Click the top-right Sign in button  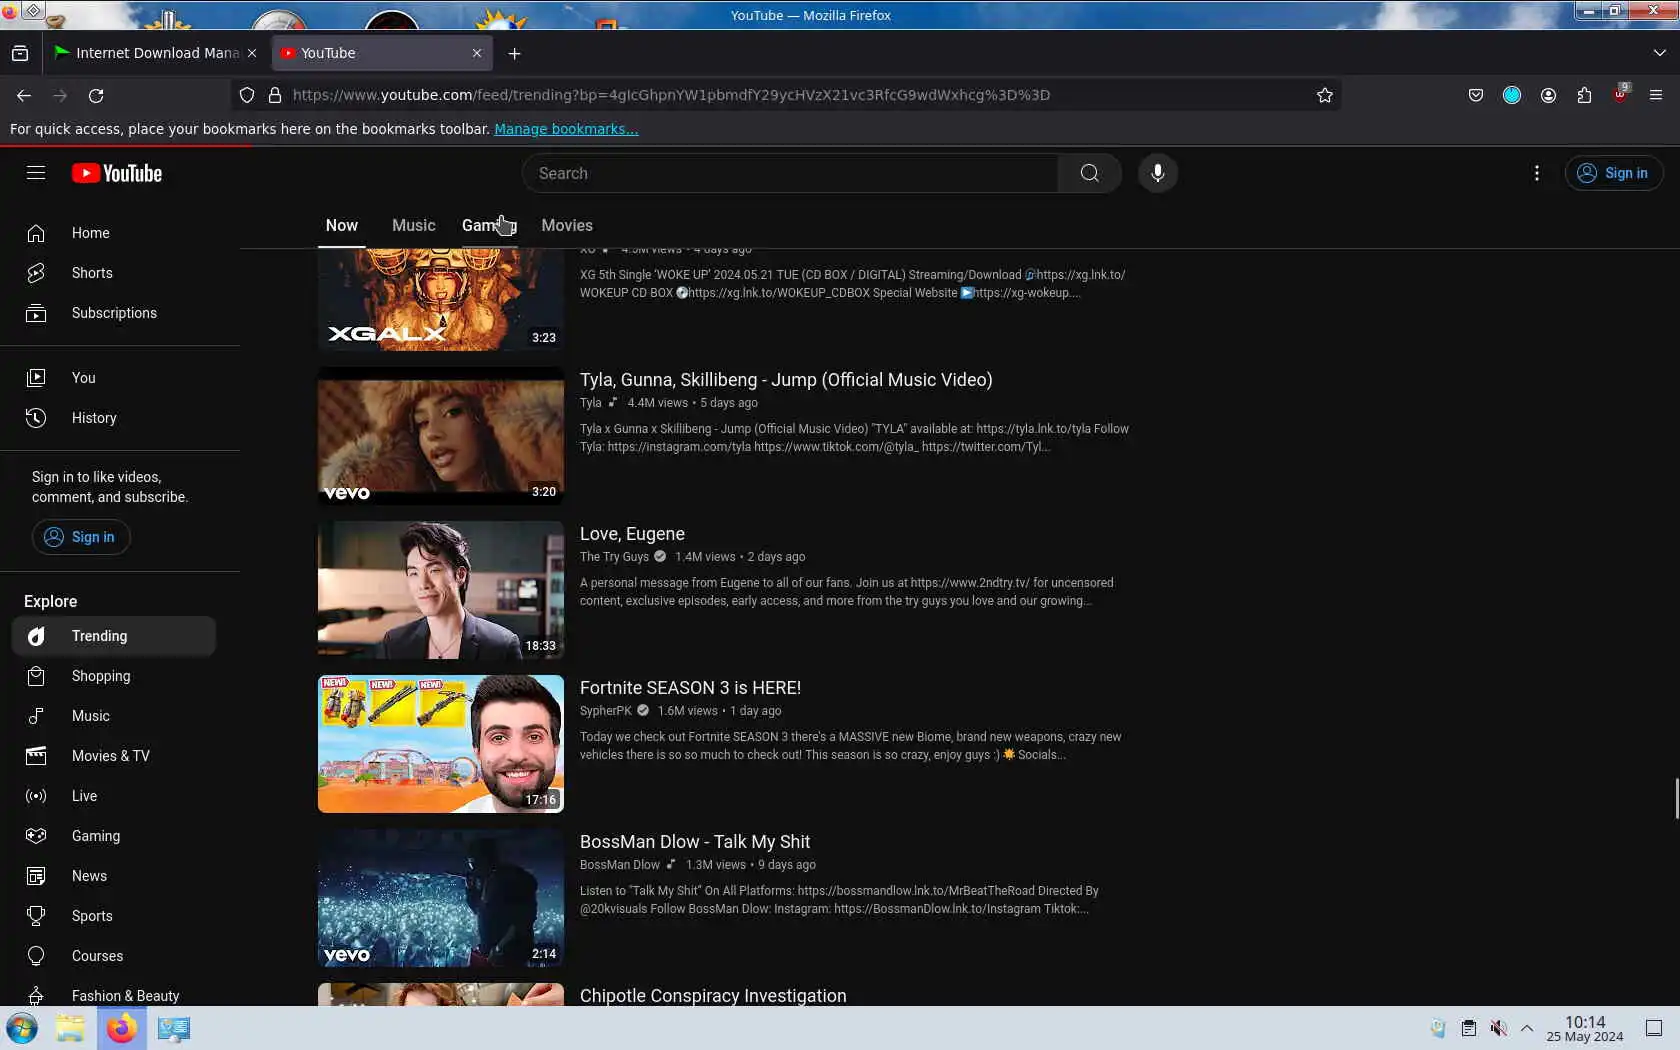(x=1613, y=173)
